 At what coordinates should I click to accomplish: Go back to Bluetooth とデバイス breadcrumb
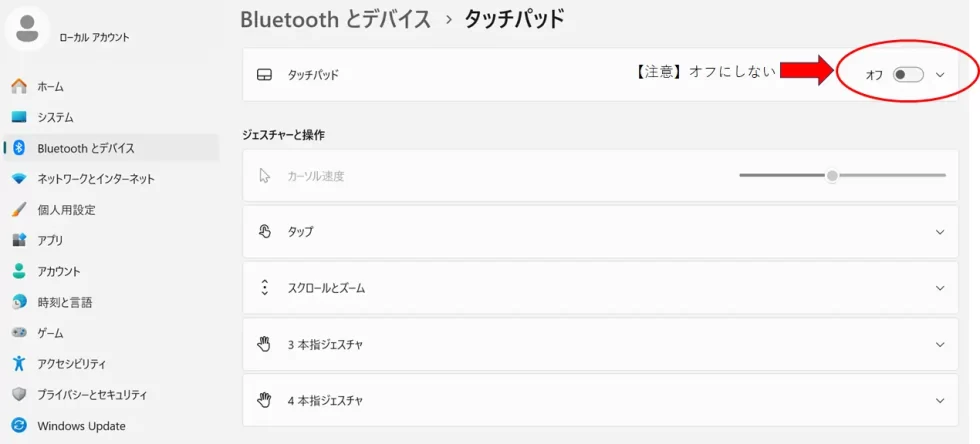coord(336,18)
